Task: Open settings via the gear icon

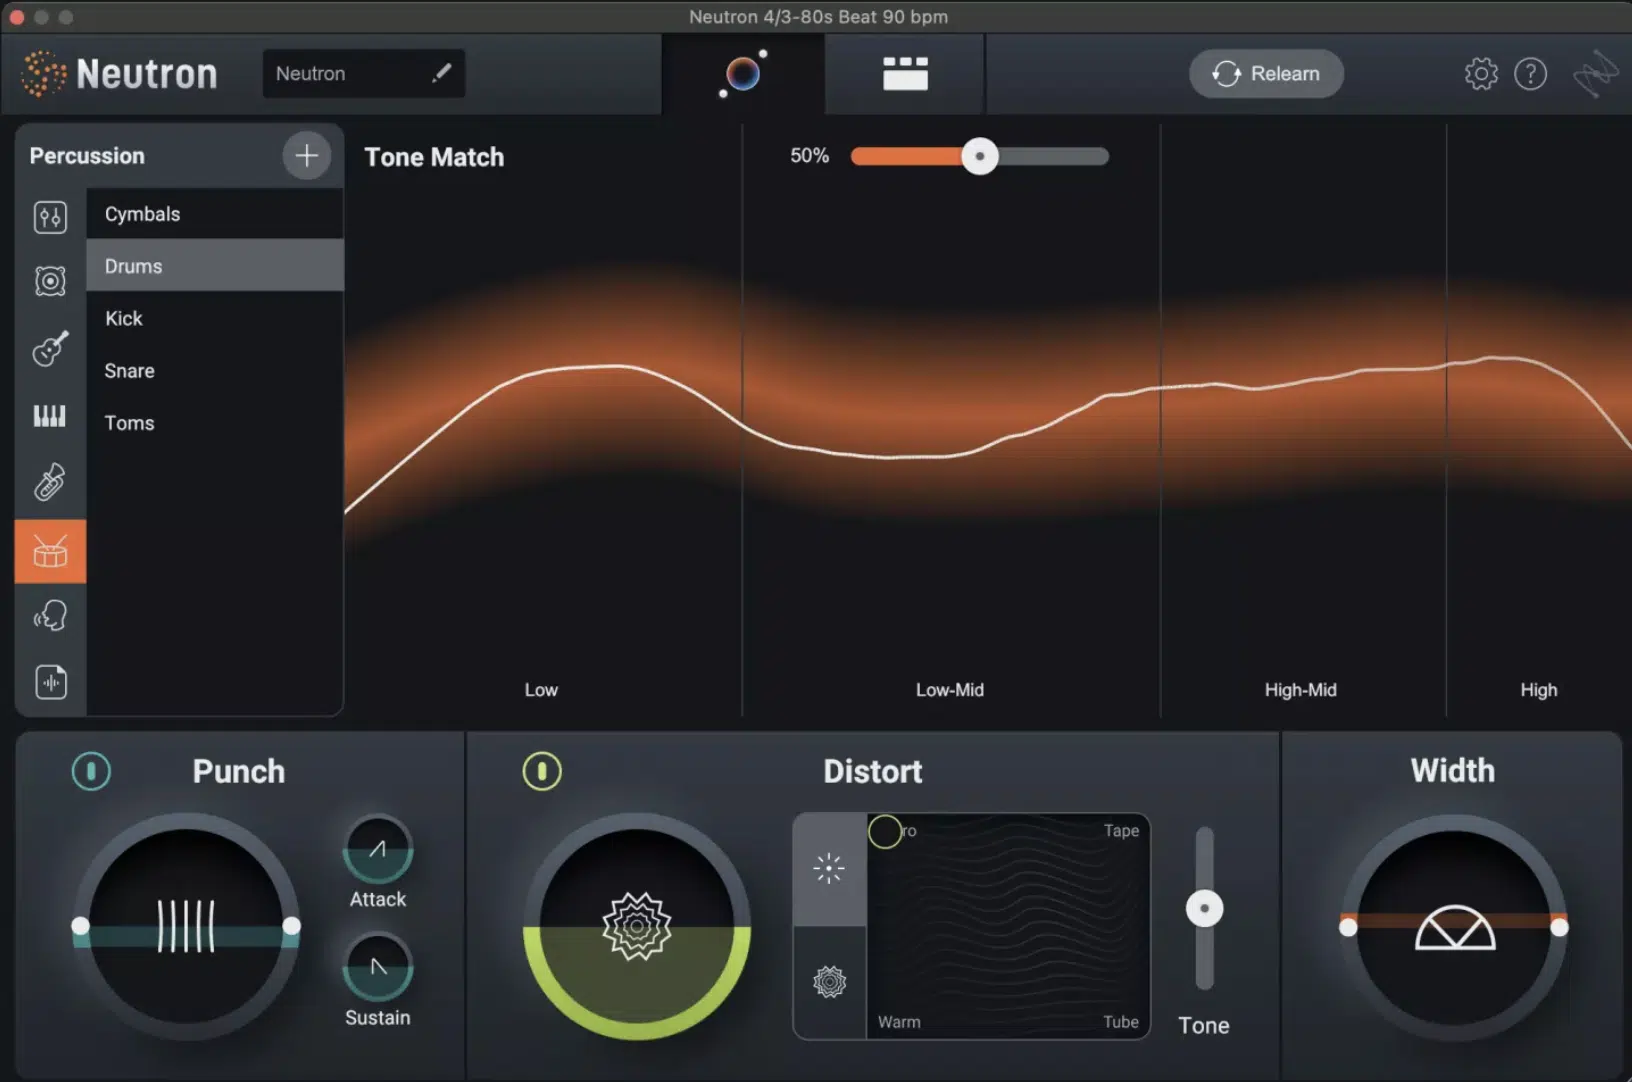Action: pos(1481,73)
